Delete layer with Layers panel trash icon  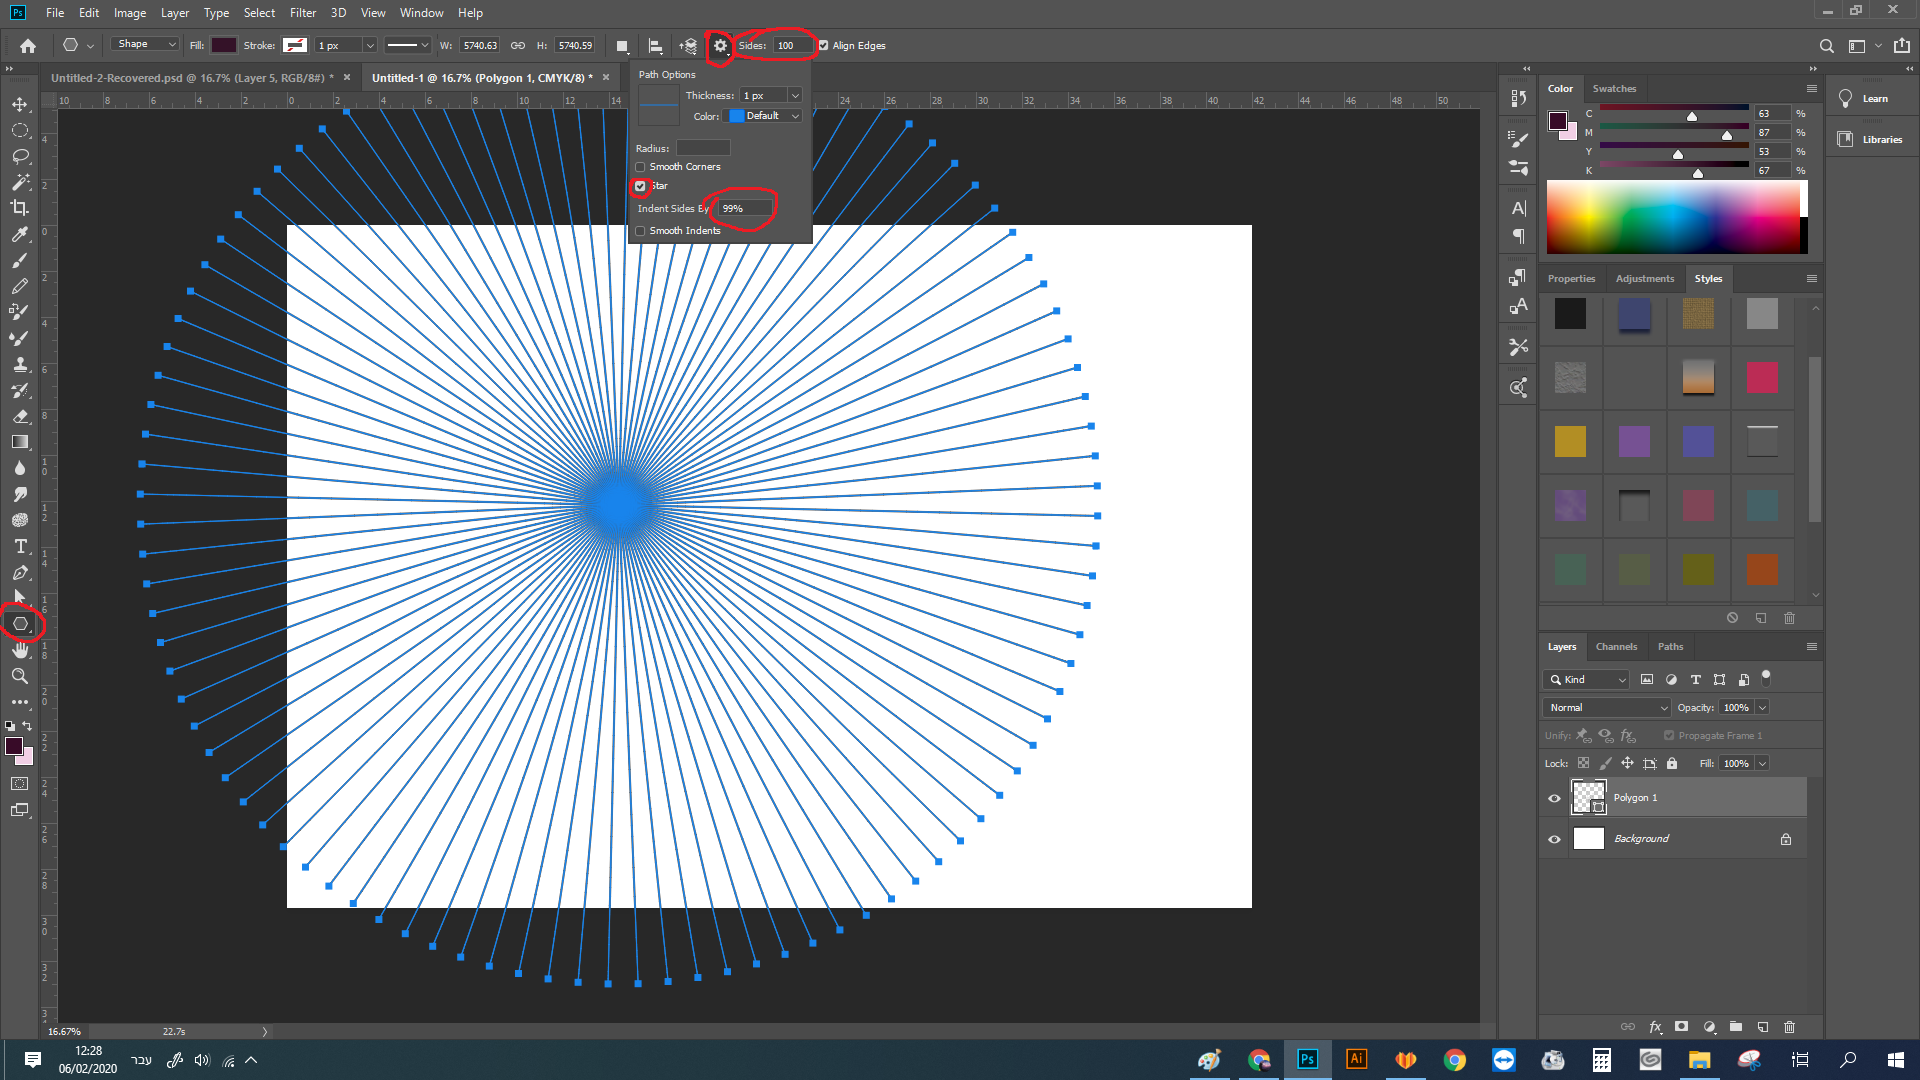pyautogui.click(x=1790, y=1027)
